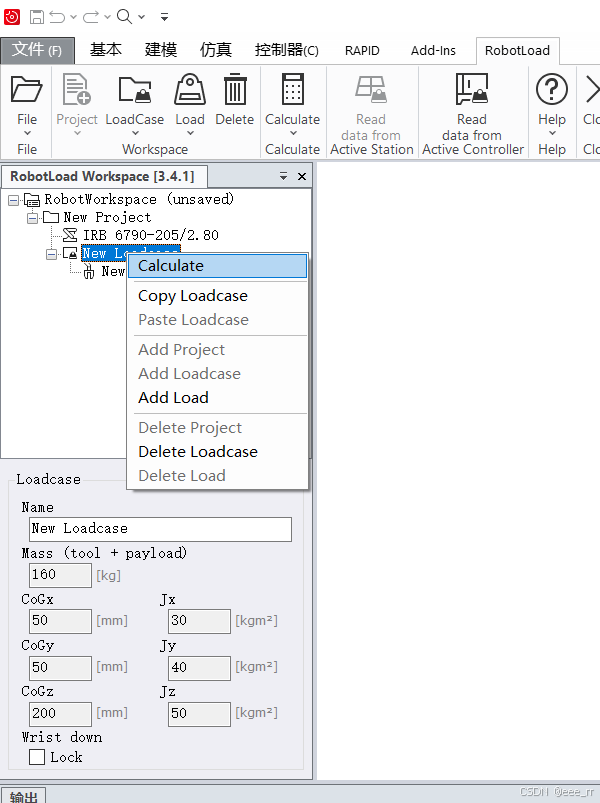Click the Calculate calculator icon
Image resolution: width=600 pixels, height=803 pixels.
pyautogui.click(x=293, y=89)
